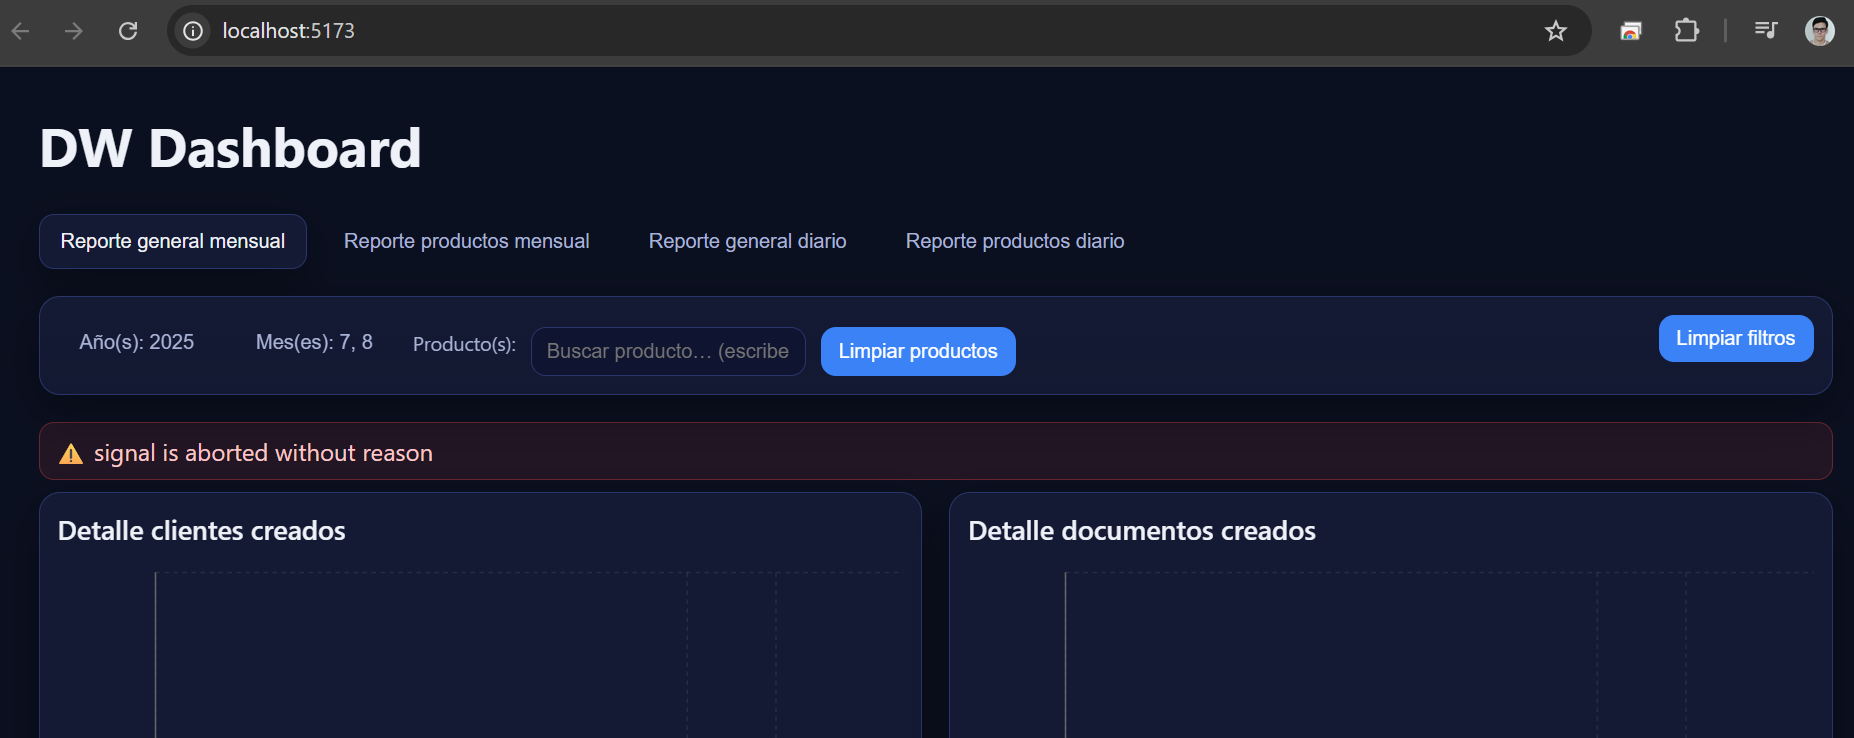
Task: Open the Mes(es): 7, 8 filter
Action: coord(314,342)
